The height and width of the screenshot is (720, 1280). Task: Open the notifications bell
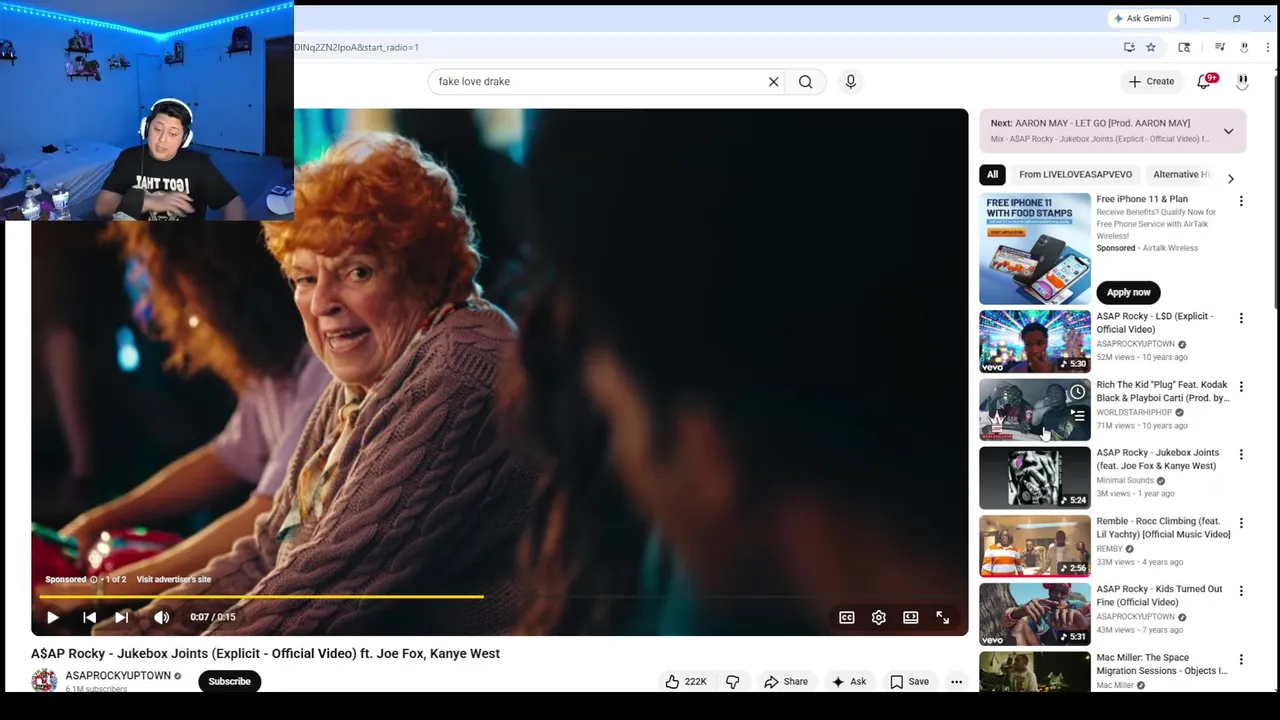coord(1204,81)
